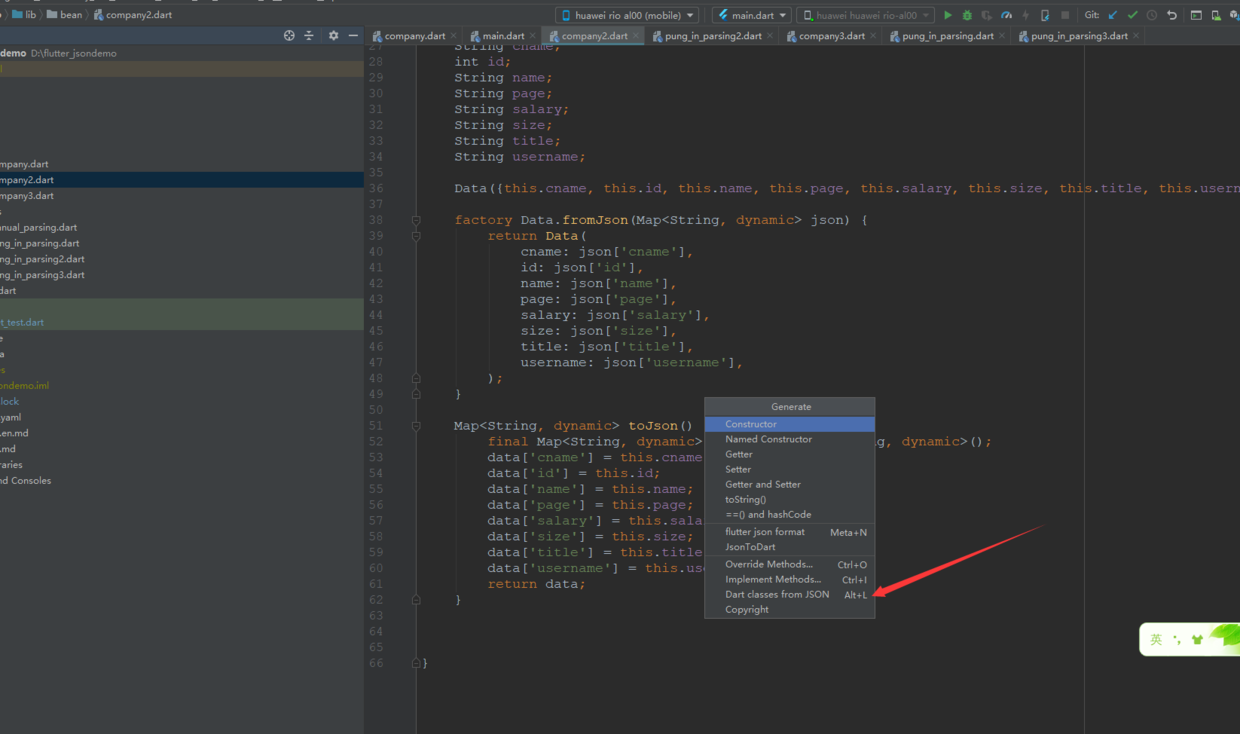Click locate current file crosshair icon

(x=289, y=36)
